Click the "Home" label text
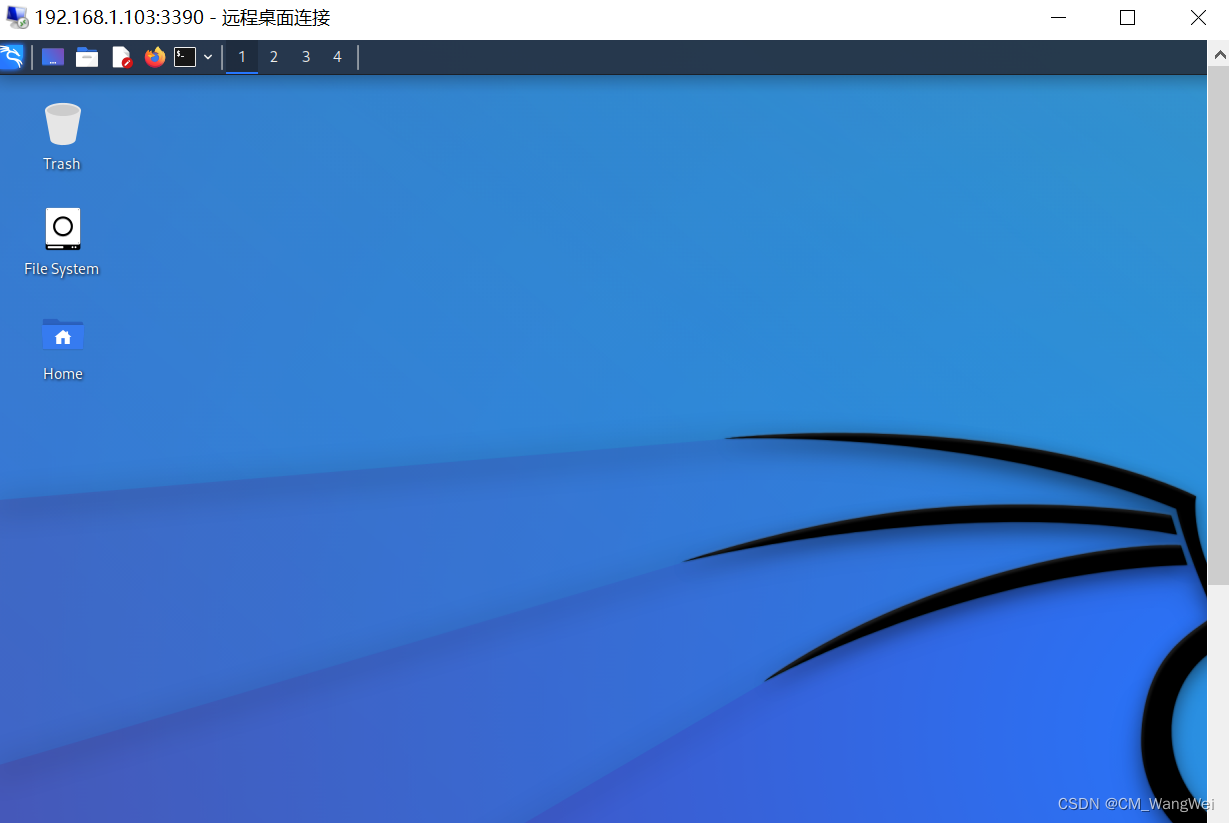Viewport: 1229px width, 823px height. pyautogui.click(x=63, y=374)
